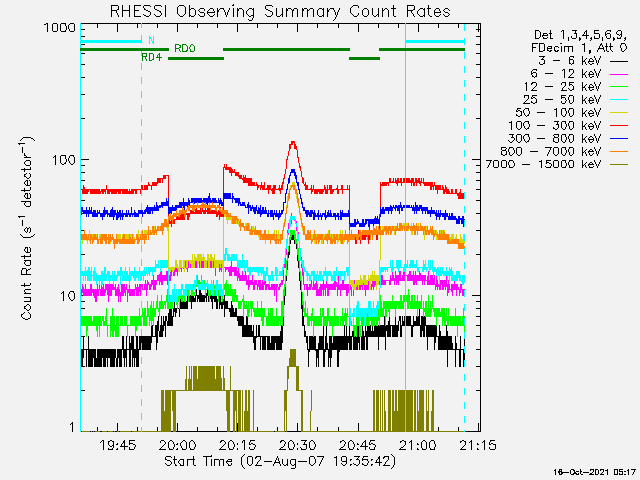Click the lower green RD4 bar near 20:05
Viewport: 640px width, 480px height.
click(x=196, y=58)
